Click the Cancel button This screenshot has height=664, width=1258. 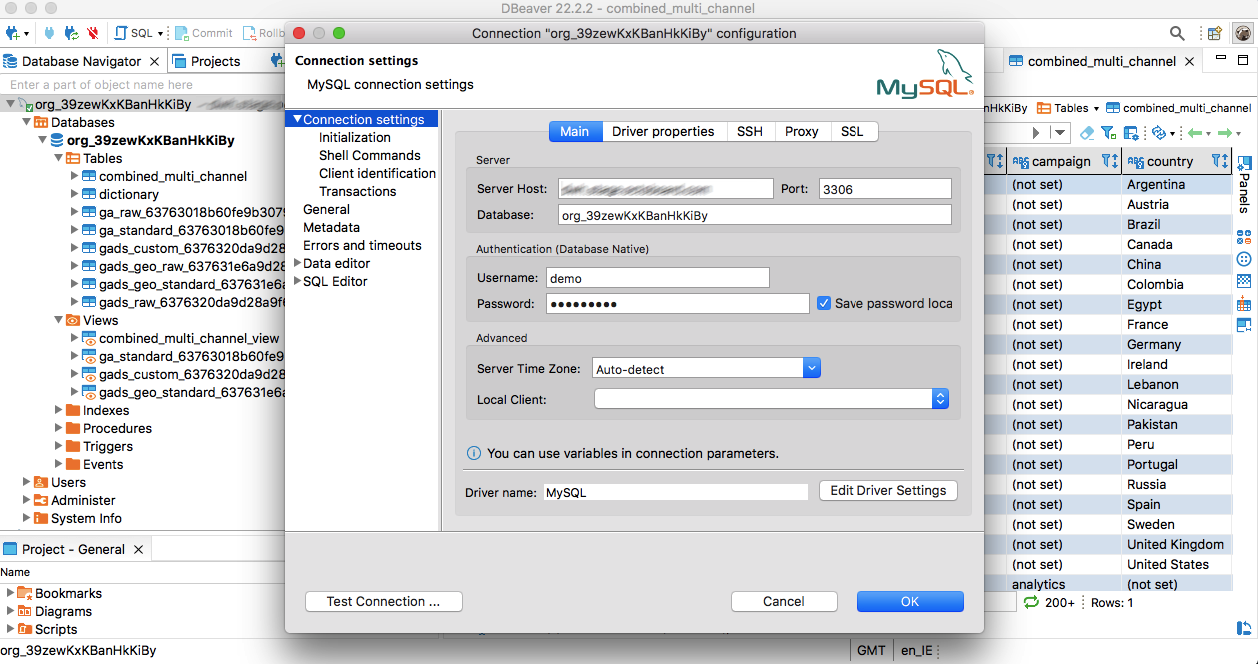784,601
